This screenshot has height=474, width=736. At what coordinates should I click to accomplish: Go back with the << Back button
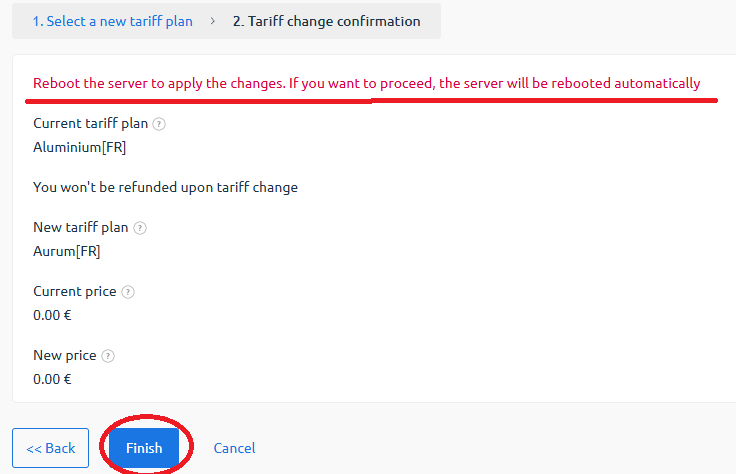click(x=51, y=448)
